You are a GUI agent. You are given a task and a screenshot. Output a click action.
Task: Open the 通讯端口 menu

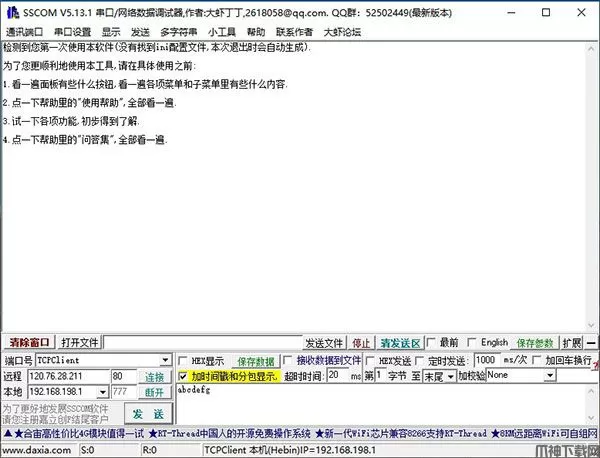(25, 32)
